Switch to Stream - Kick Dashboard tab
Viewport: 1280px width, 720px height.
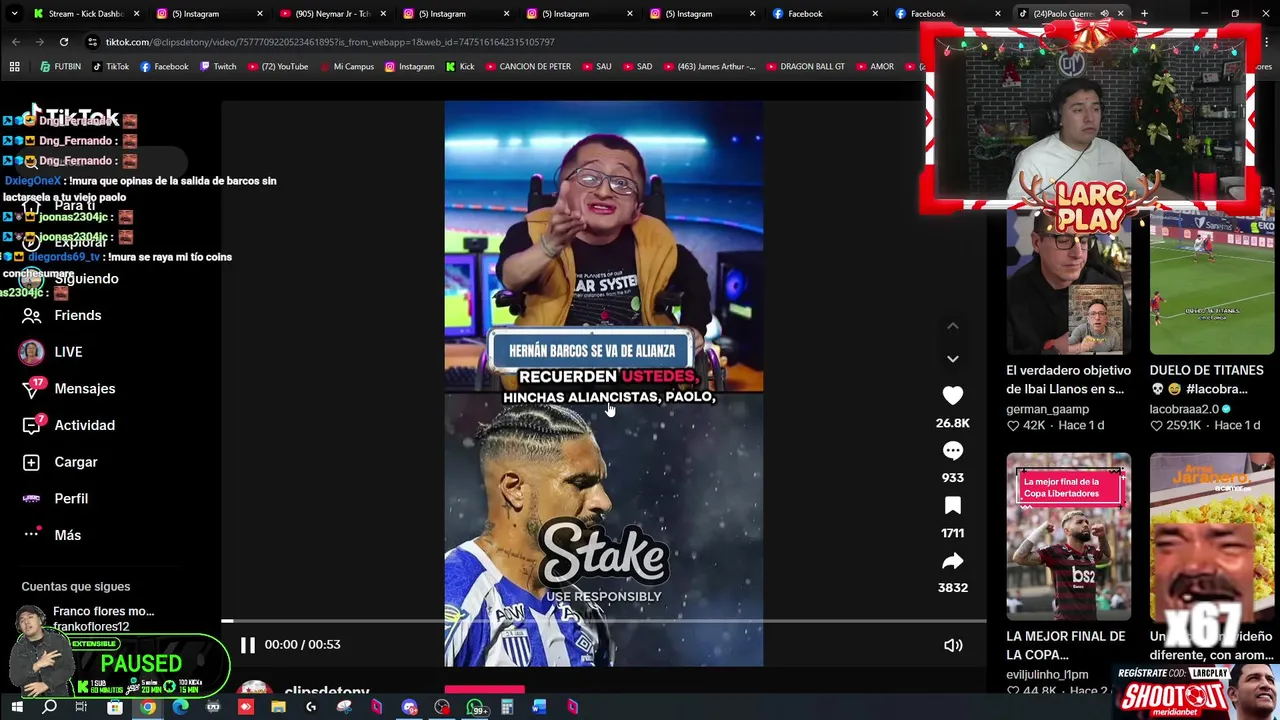(x=85, y=14)
